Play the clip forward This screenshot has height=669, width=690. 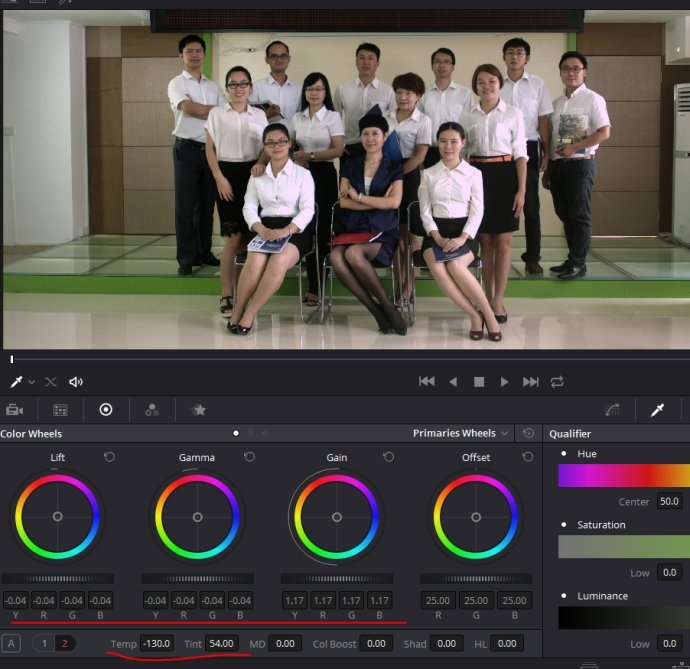pyautogui.click(x=504, y=382)
